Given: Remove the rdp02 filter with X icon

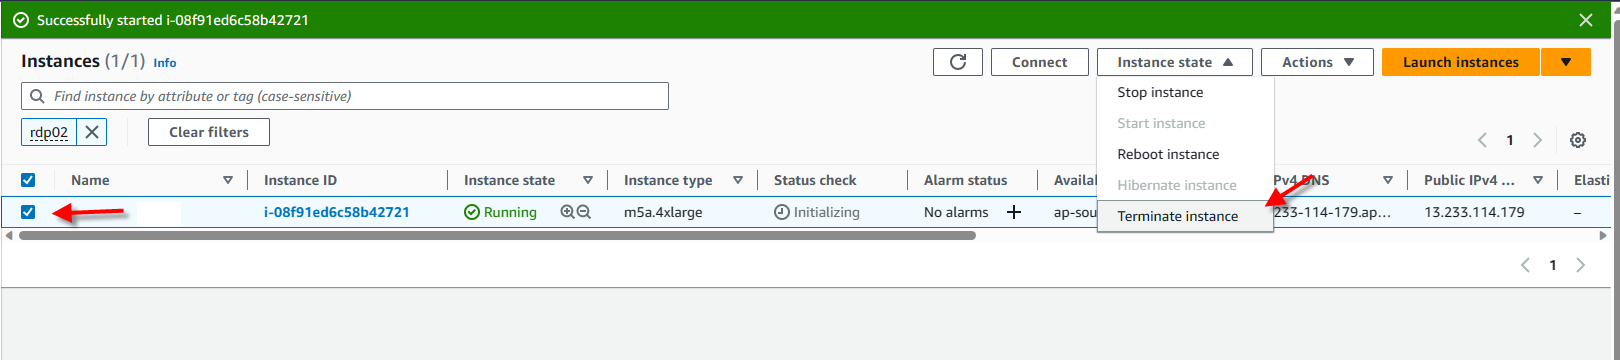Looking at the screenshot, I should [92, 132].
